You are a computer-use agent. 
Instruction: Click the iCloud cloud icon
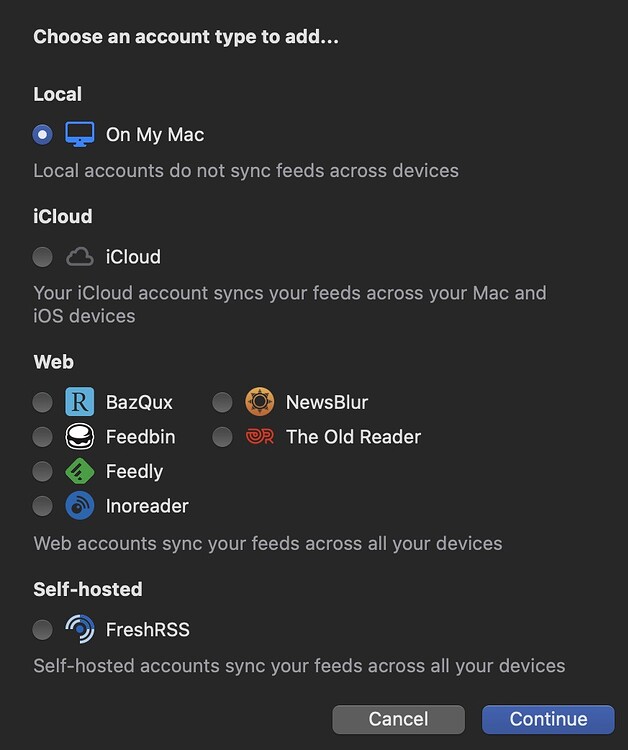pyautogui.click(x=79, y=257)
